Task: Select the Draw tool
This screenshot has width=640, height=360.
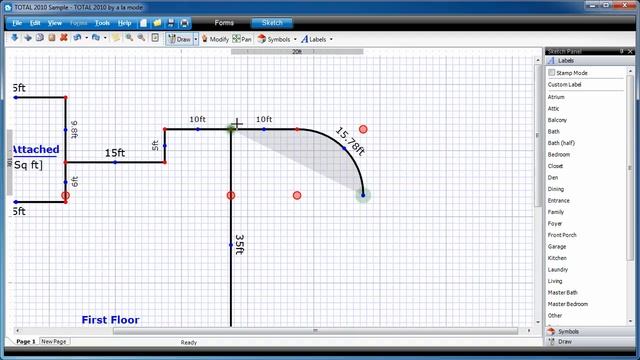Action: coord(180,39)
